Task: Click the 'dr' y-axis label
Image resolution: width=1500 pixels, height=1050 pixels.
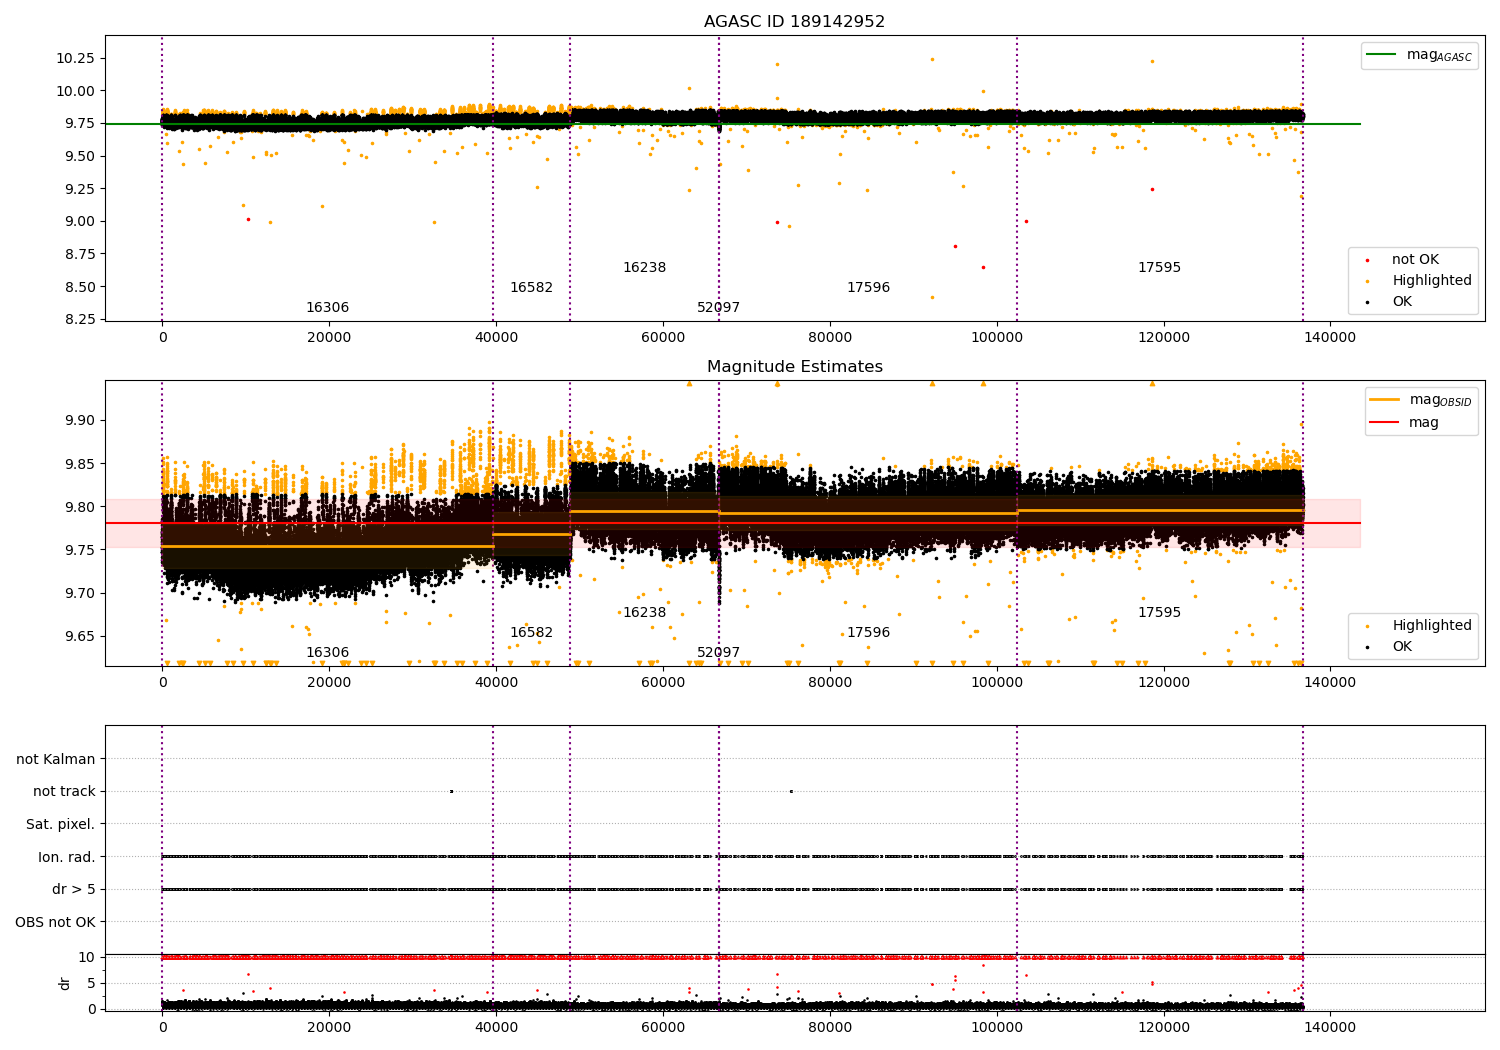Action: (65, 983)
